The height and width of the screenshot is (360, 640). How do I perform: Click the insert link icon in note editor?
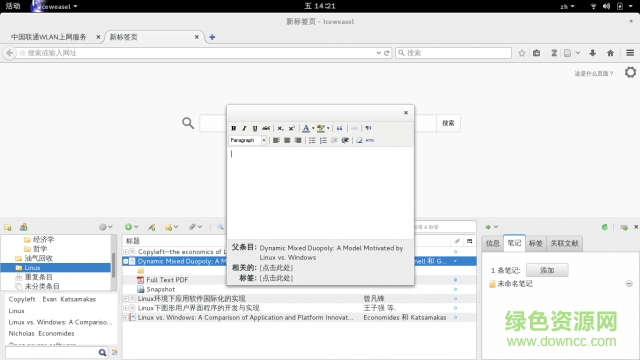pos(354,128)
